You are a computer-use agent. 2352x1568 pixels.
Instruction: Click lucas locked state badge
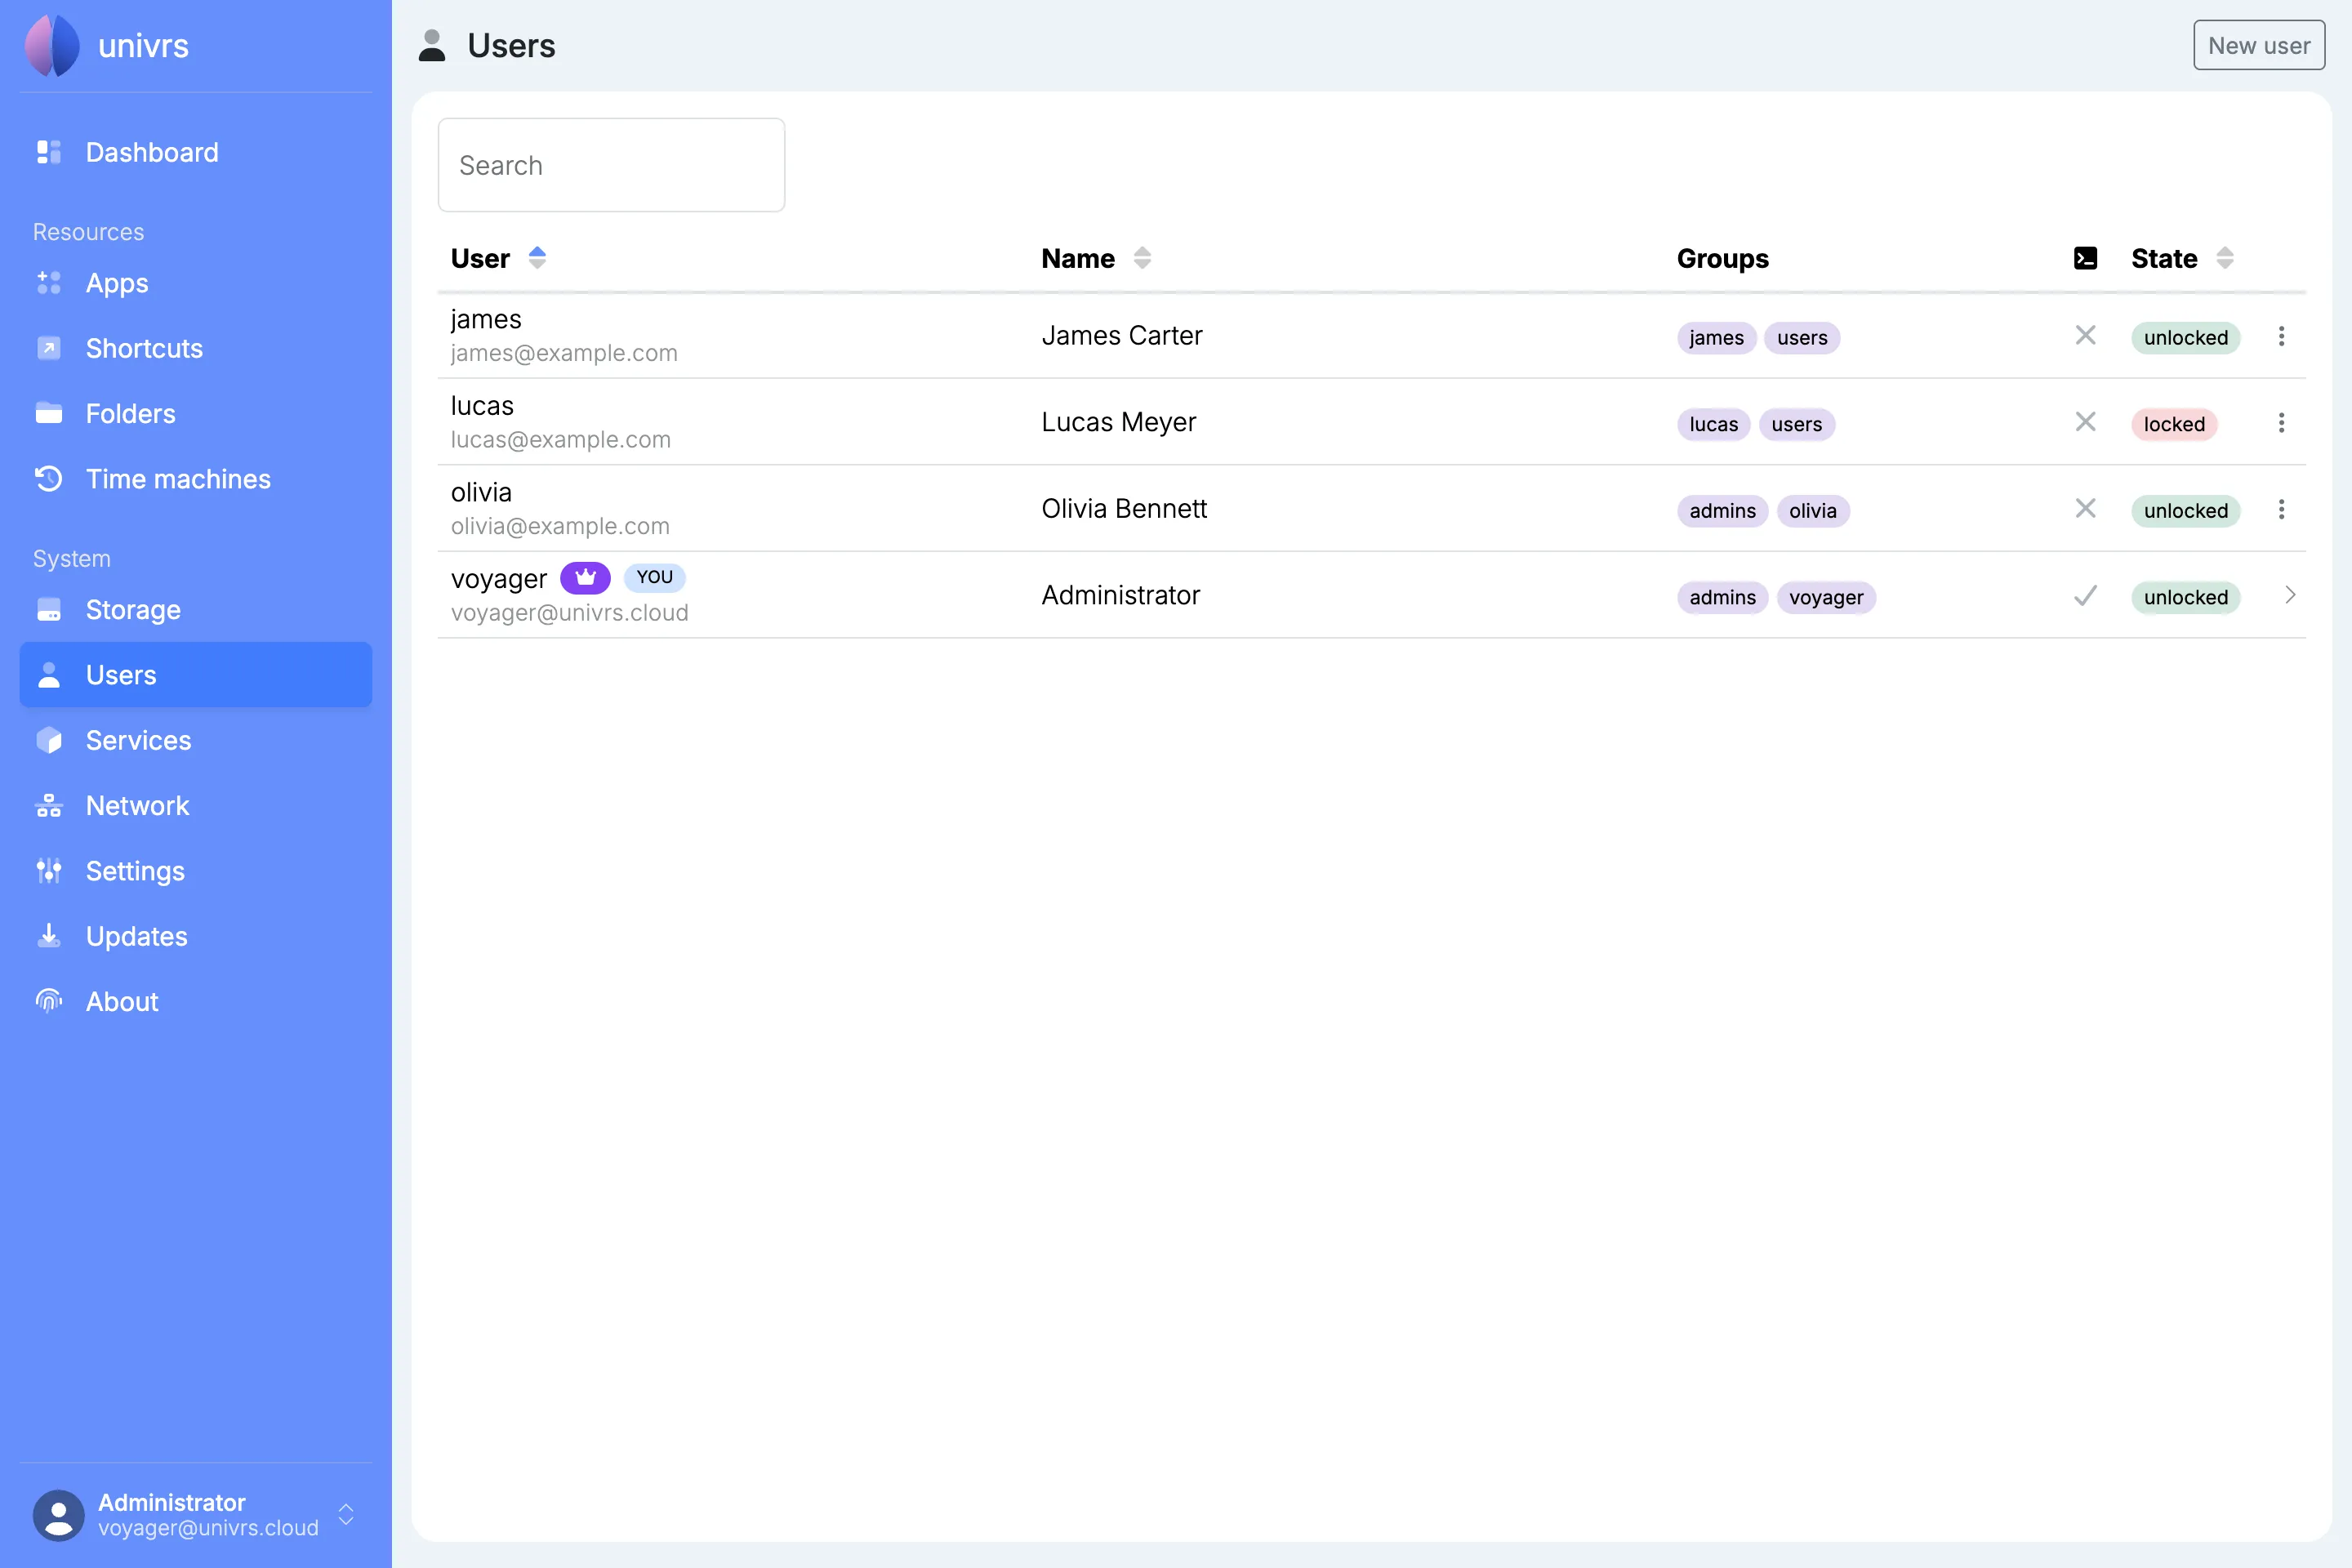(x=2174, y=424)
